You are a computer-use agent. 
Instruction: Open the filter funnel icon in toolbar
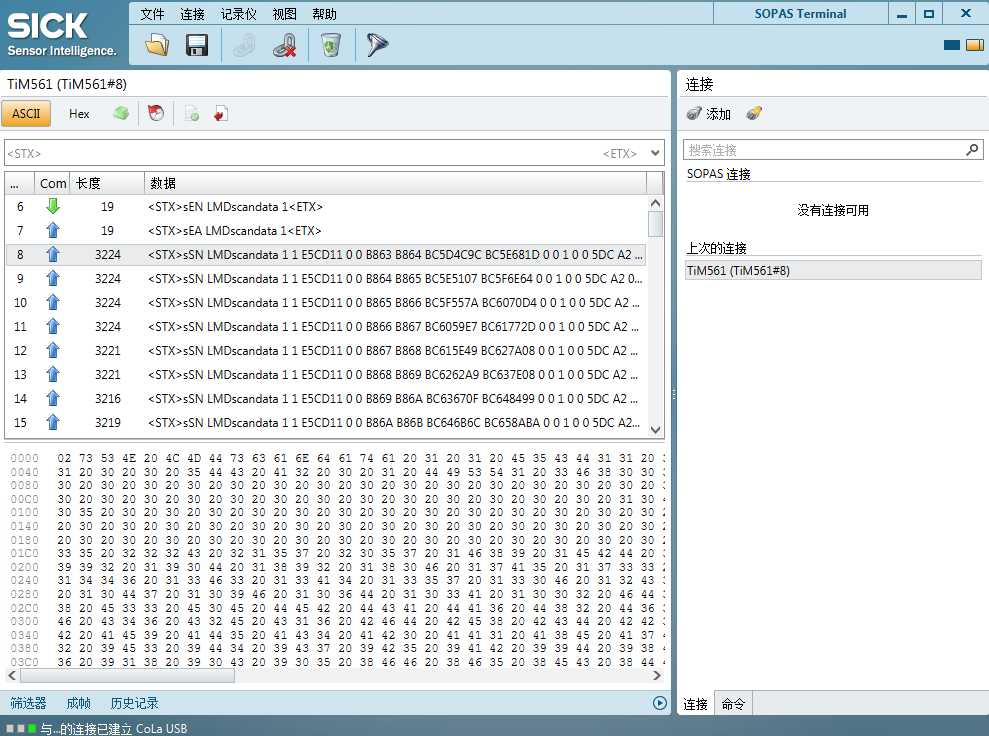(x=377, y=45)
